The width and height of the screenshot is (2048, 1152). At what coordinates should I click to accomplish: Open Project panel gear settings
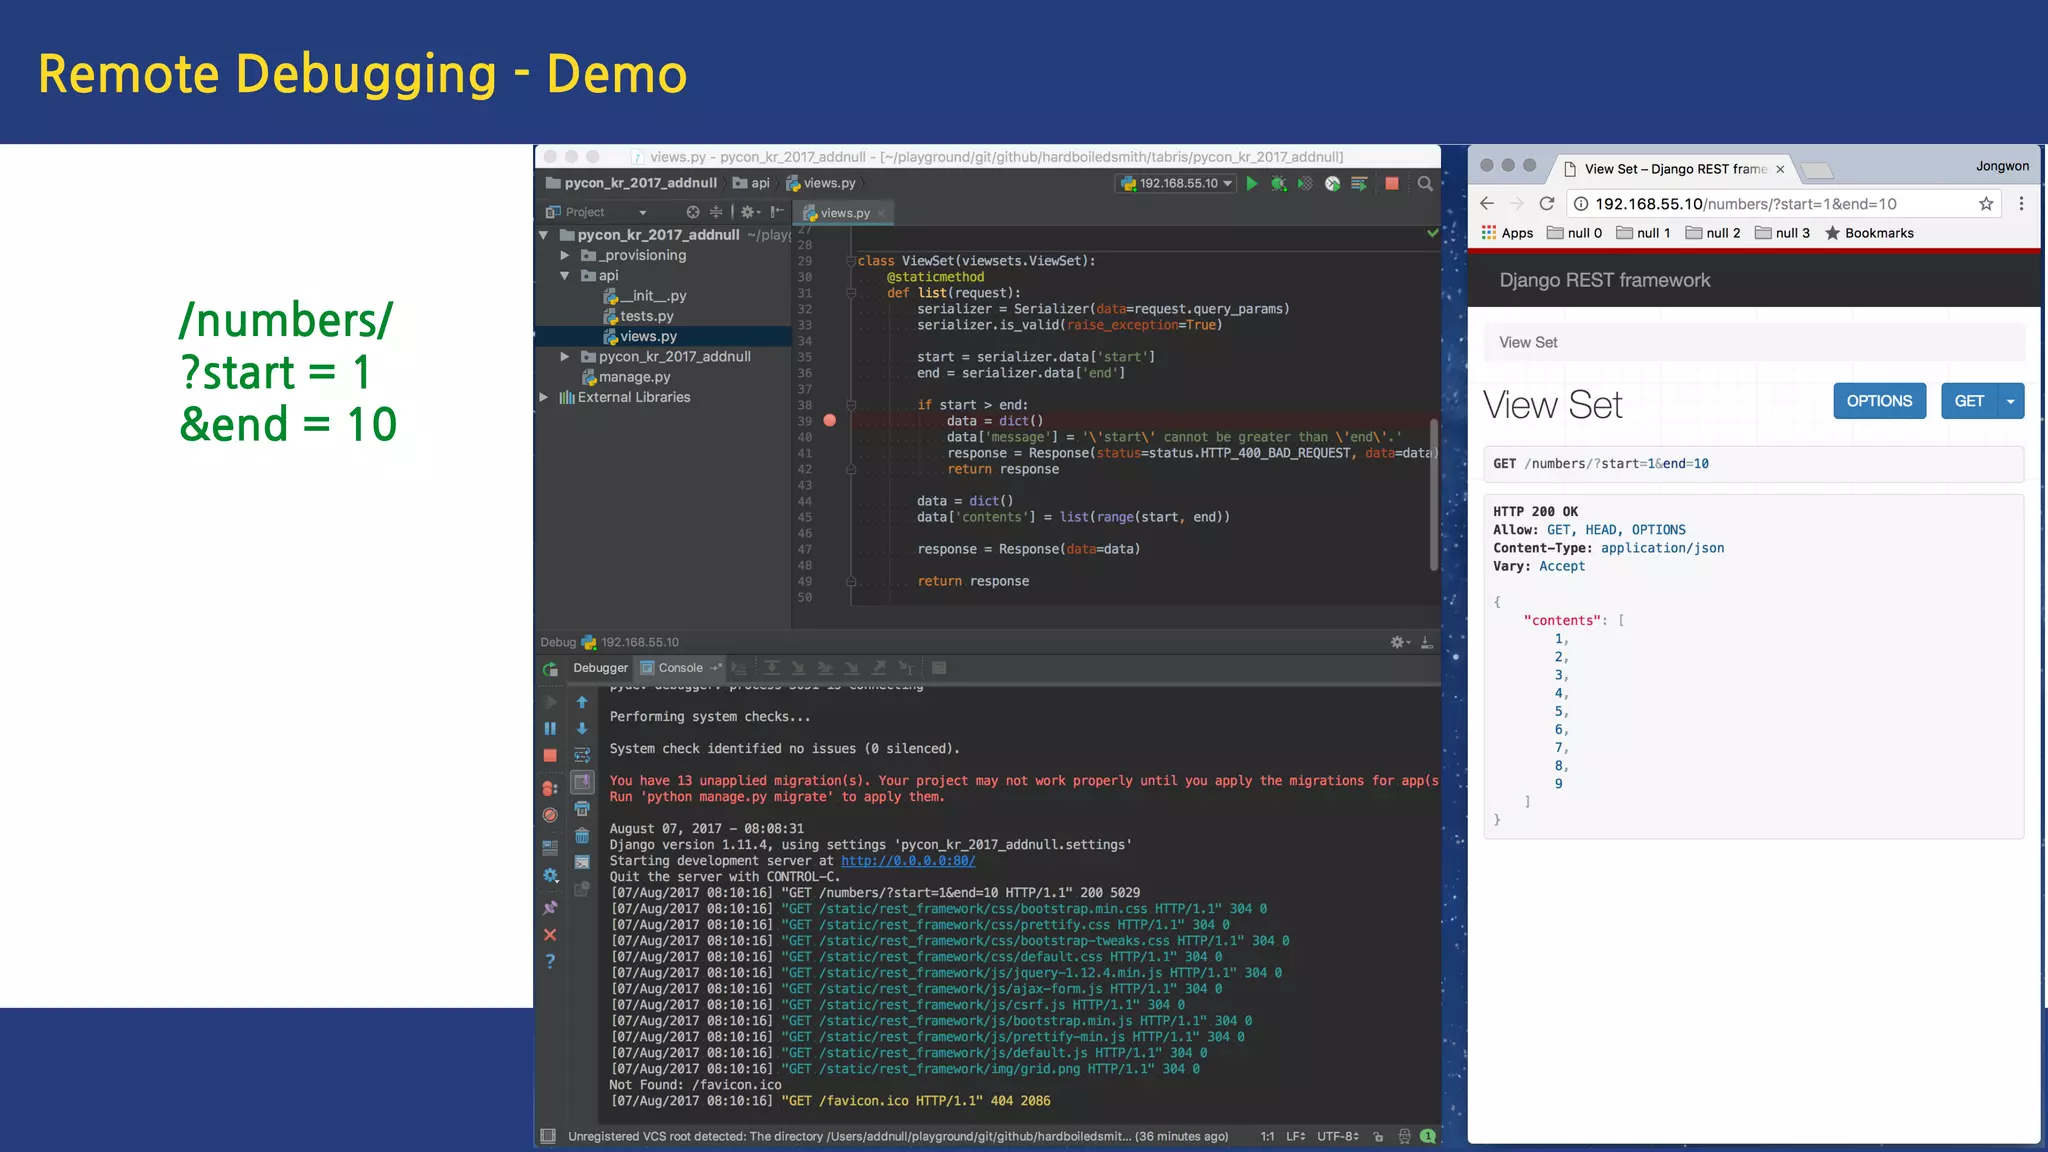coord(749,212)
